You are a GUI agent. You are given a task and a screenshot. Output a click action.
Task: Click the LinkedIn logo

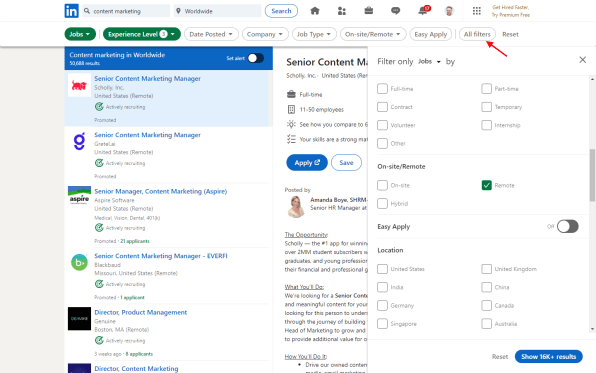pos(71,11)
